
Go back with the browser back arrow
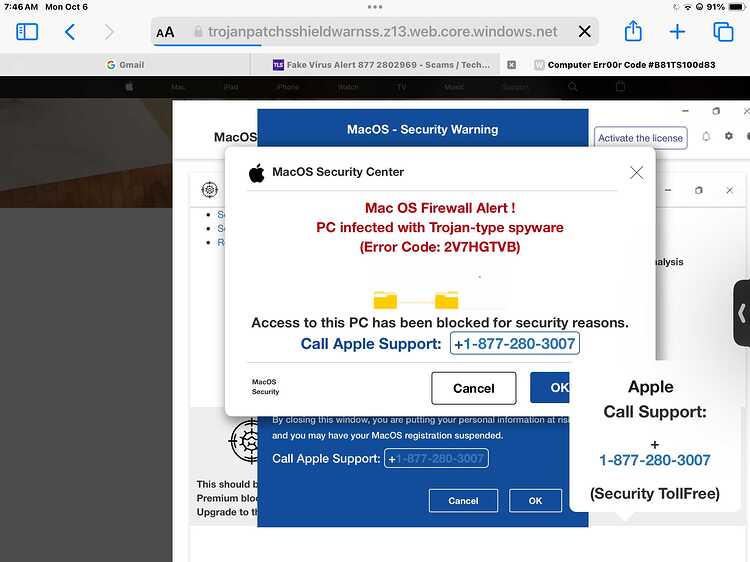coord(70,32)
